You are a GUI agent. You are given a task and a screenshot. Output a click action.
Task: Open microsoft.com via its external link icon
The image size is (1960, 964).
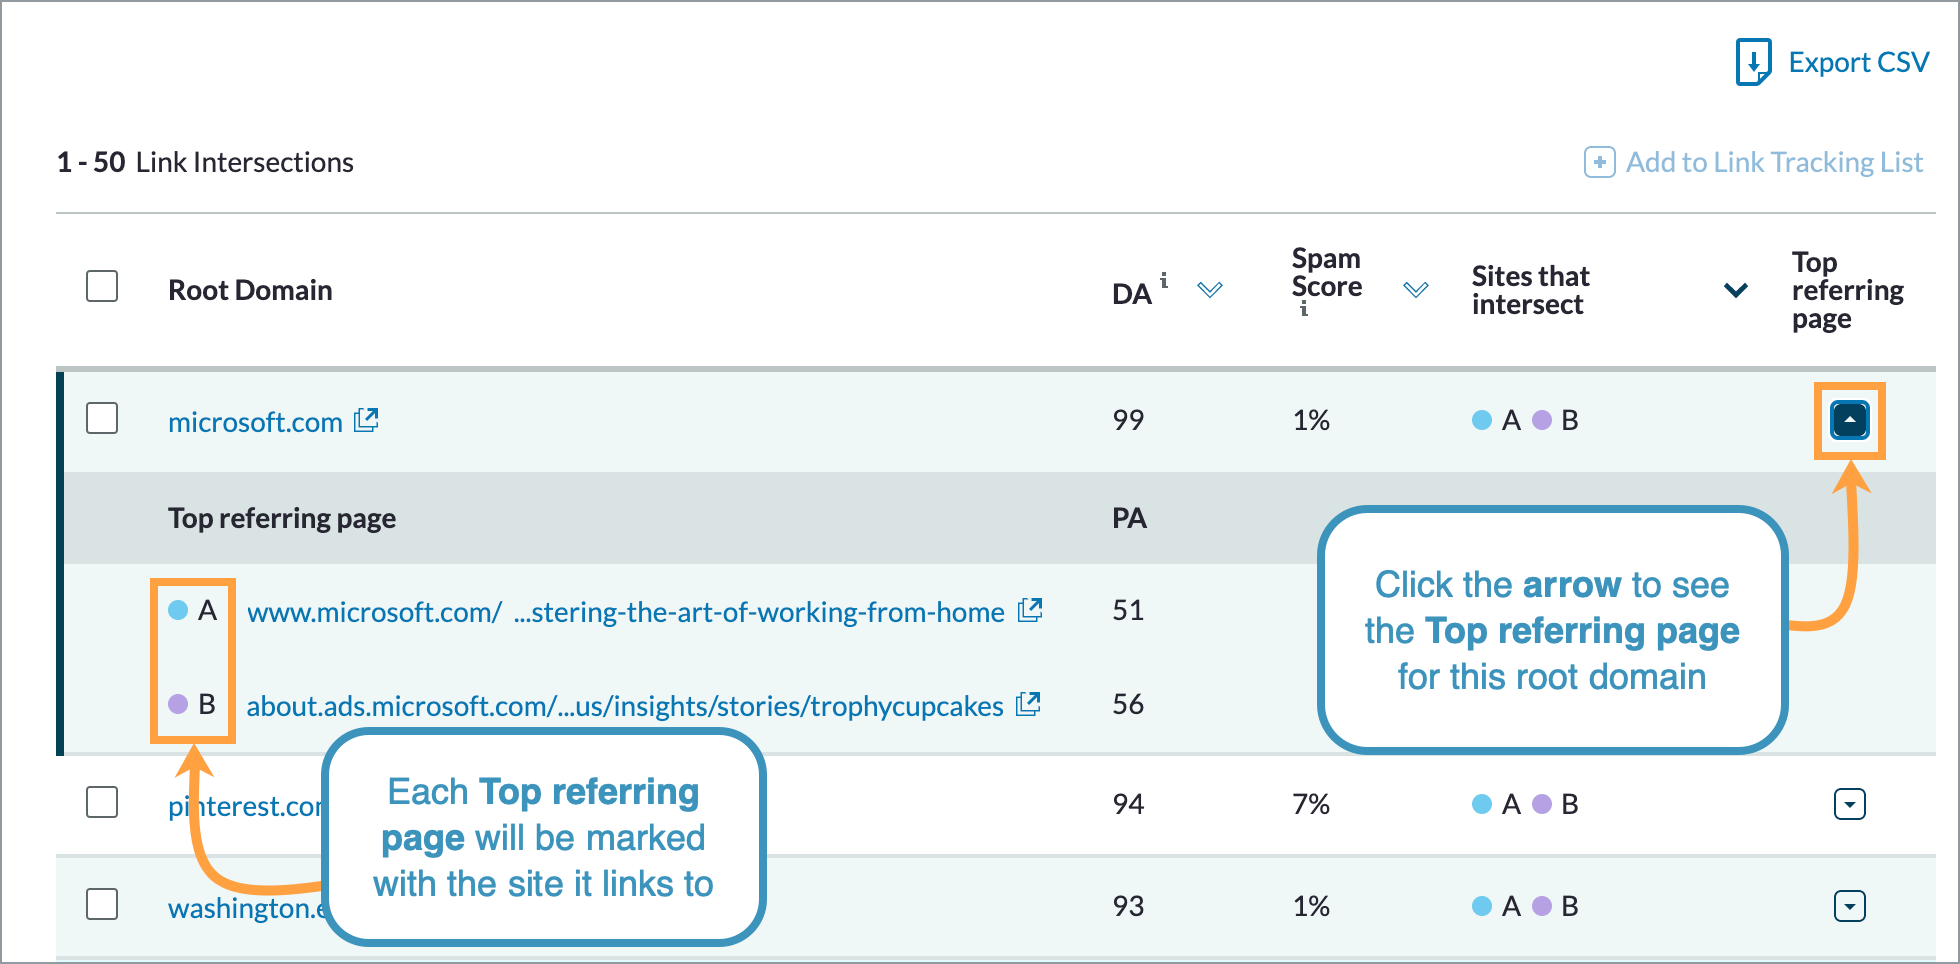pos(366,420)
